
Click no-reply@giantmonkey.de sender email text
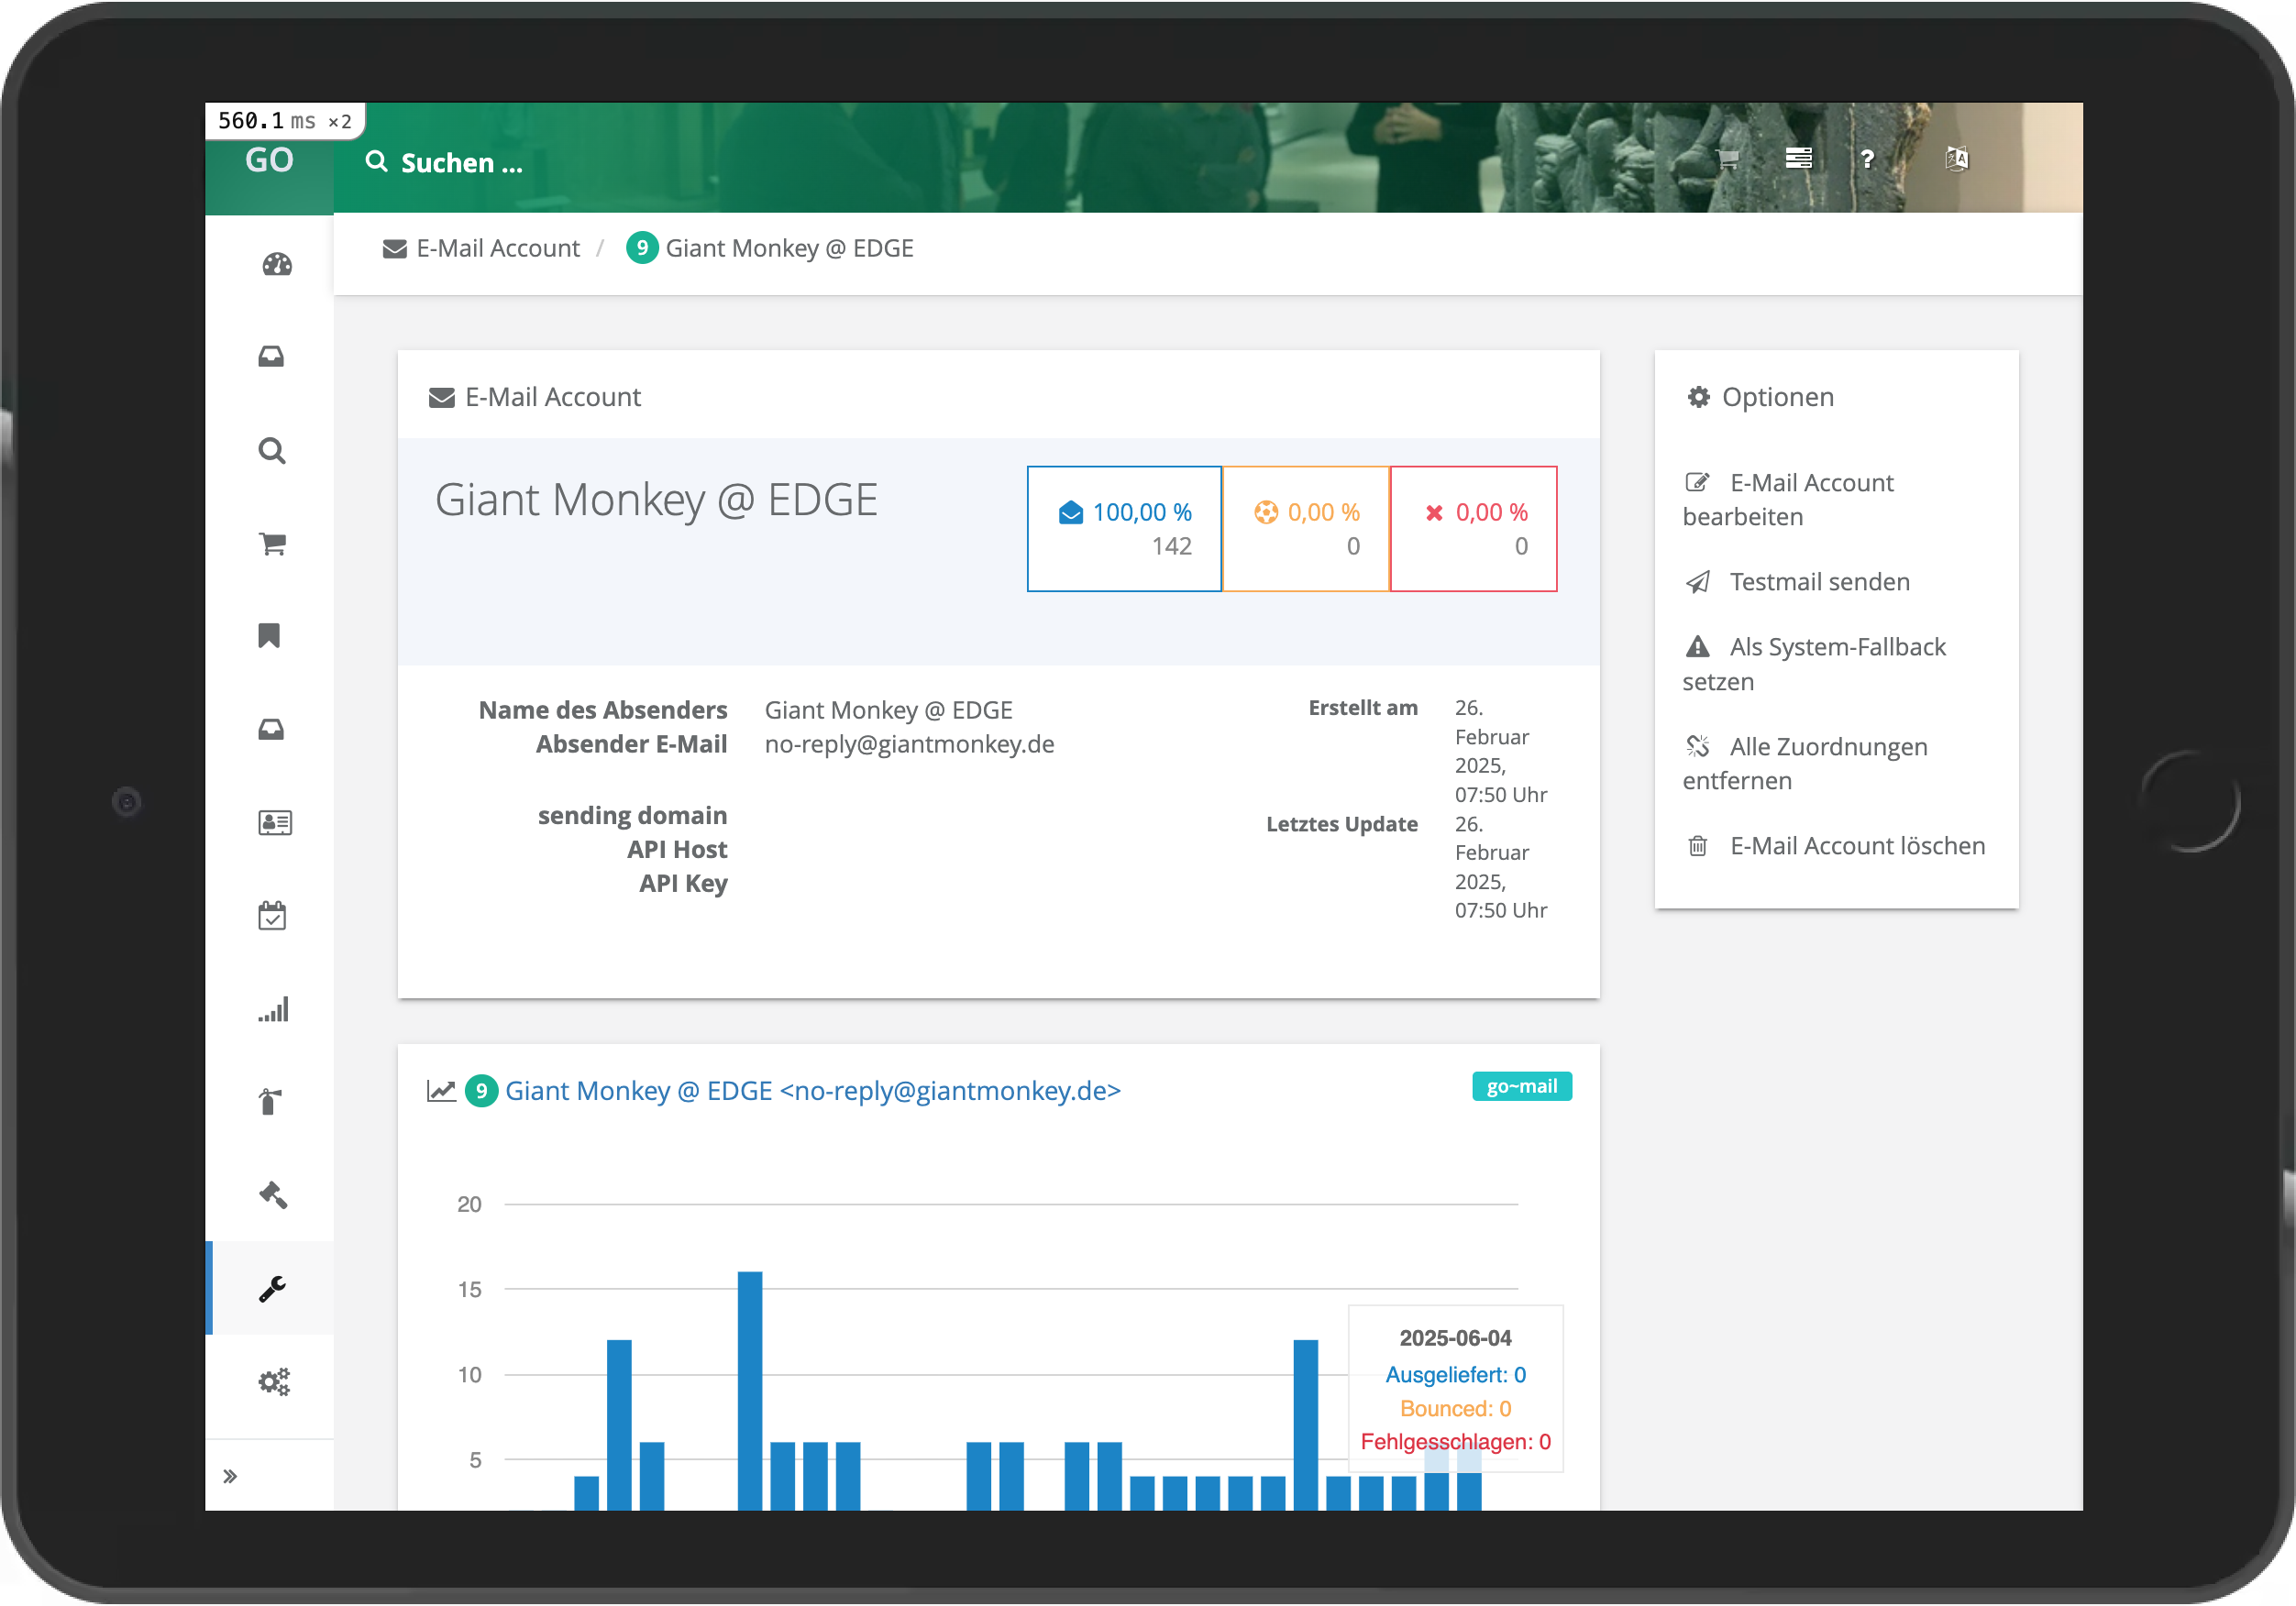point(909,744)
